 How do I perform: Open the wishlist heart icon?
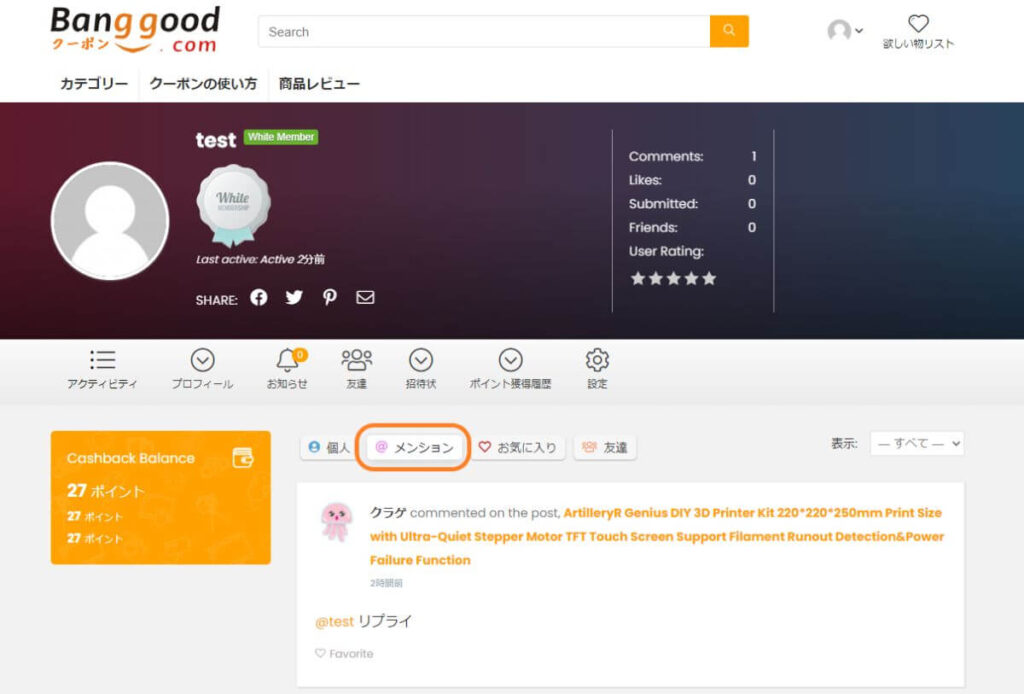918,24
